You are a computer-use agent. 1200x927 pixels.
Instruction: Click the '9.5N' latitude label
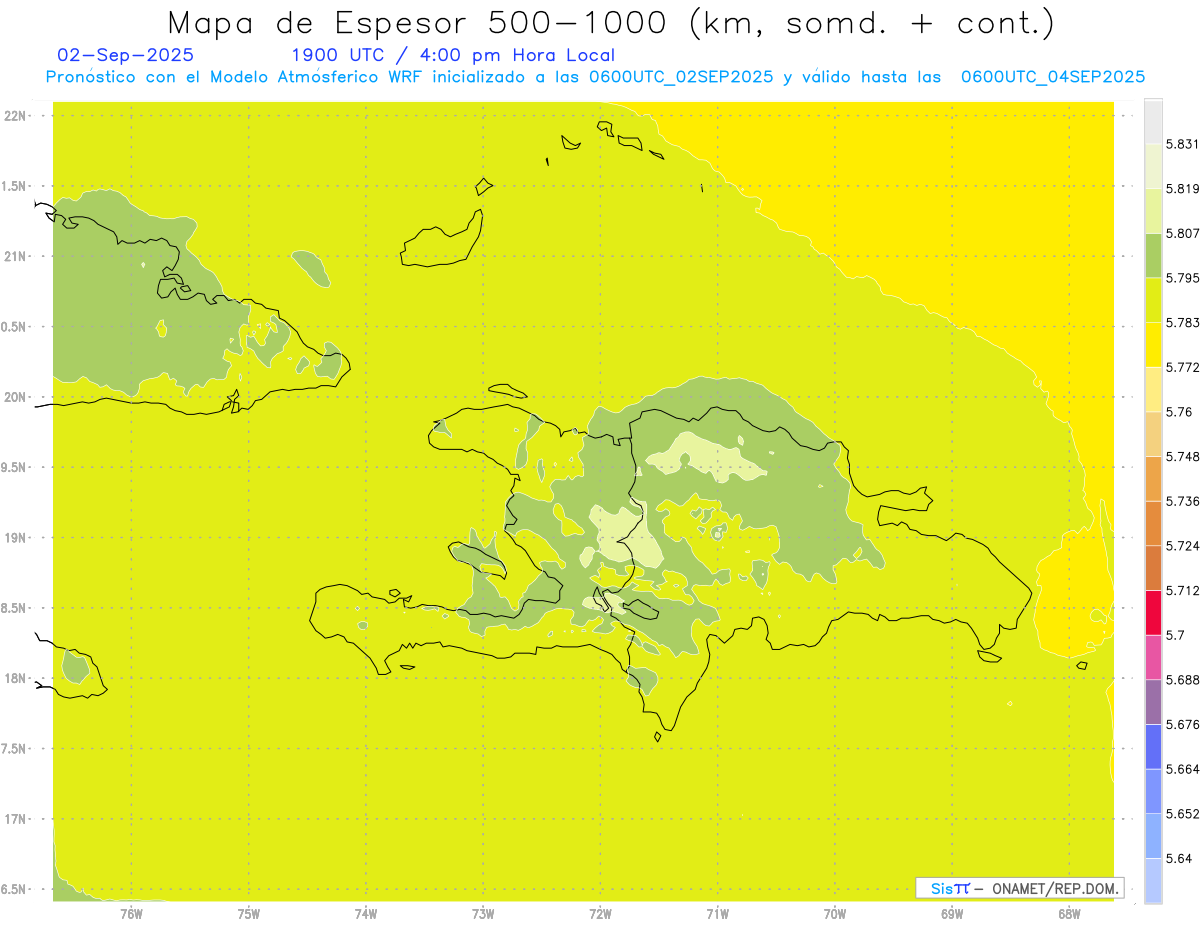click(16, 468)
